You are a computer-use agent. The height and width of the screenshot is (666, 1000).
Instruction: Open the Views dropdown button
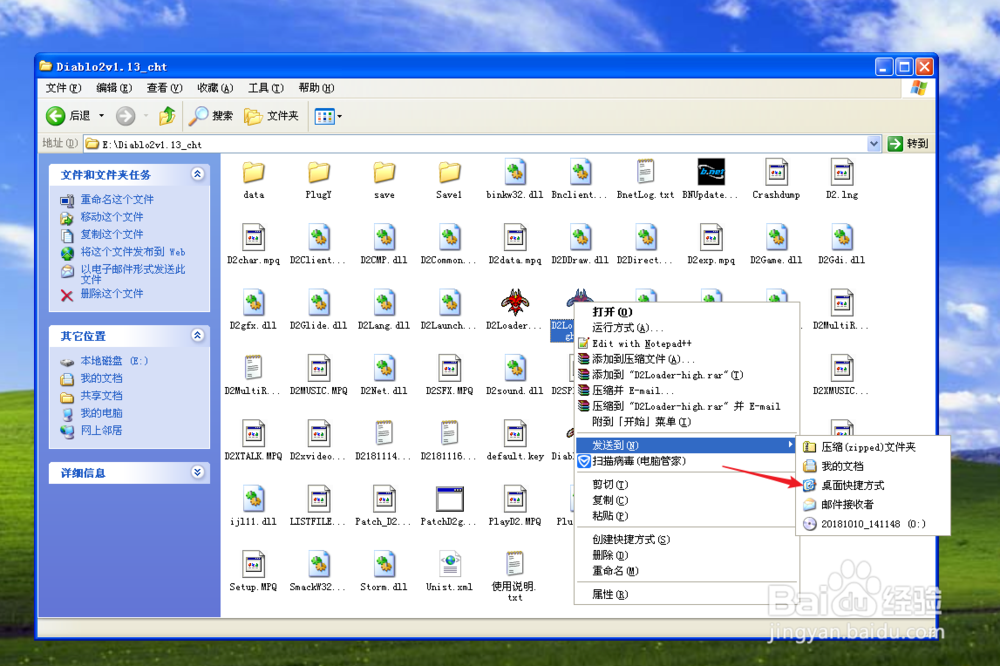328,116
